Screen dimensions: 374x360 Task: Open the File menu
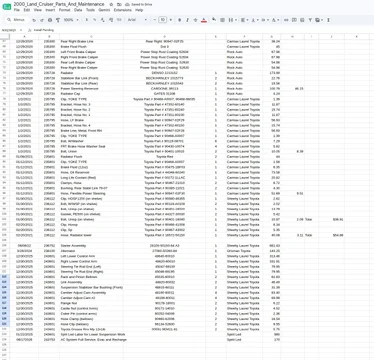(x=17, y=10)
